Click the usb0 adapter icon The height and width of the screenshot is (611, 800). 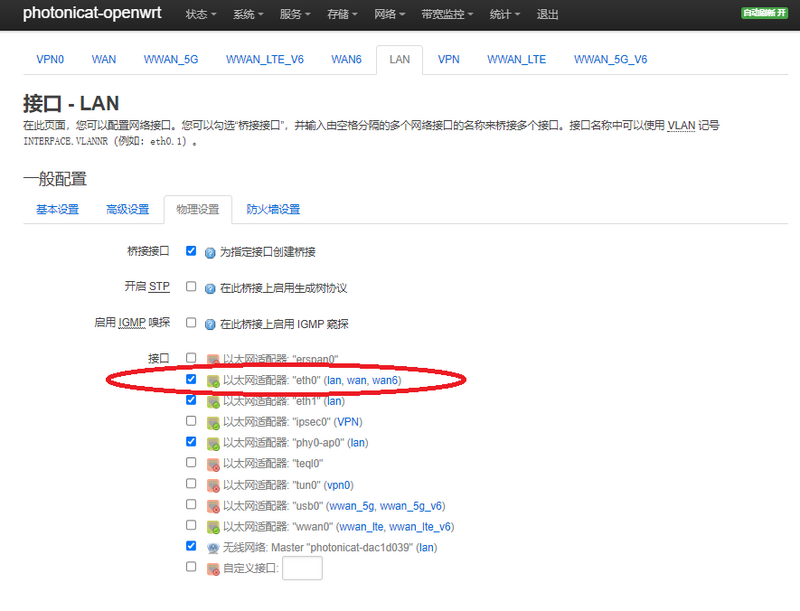point(213,506)
